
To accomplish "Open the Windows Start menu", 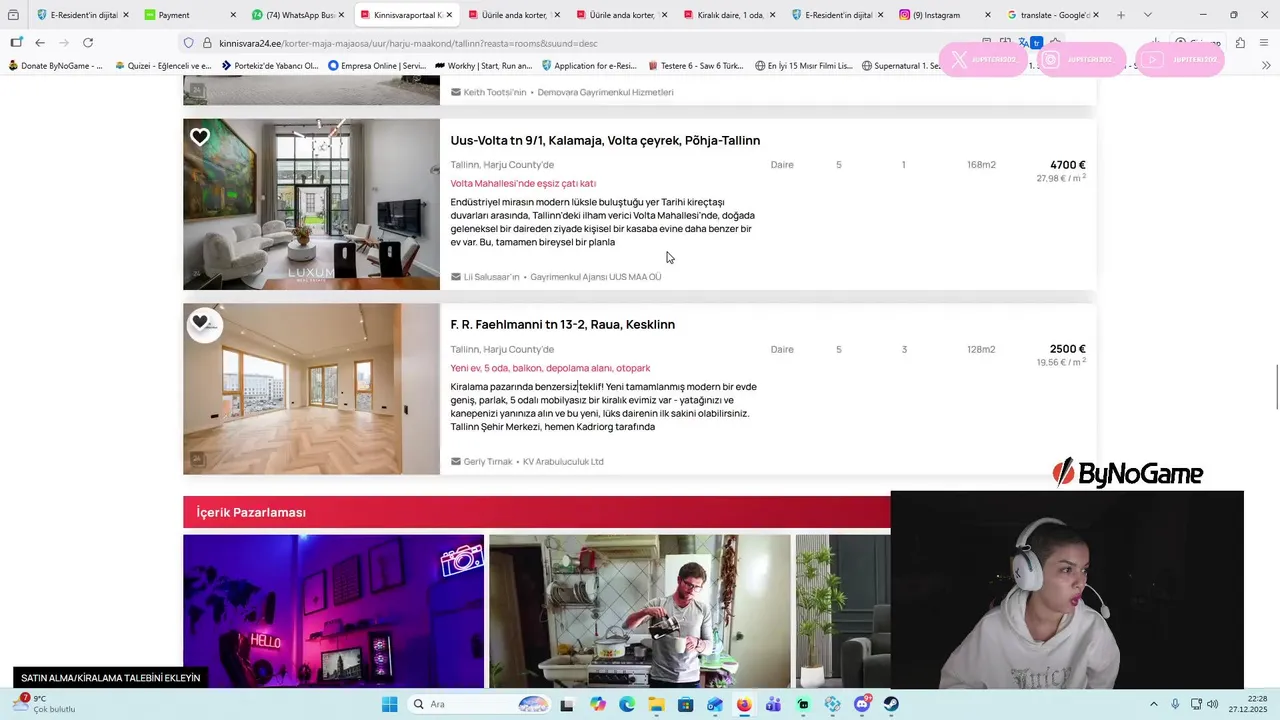I will 390,704.
